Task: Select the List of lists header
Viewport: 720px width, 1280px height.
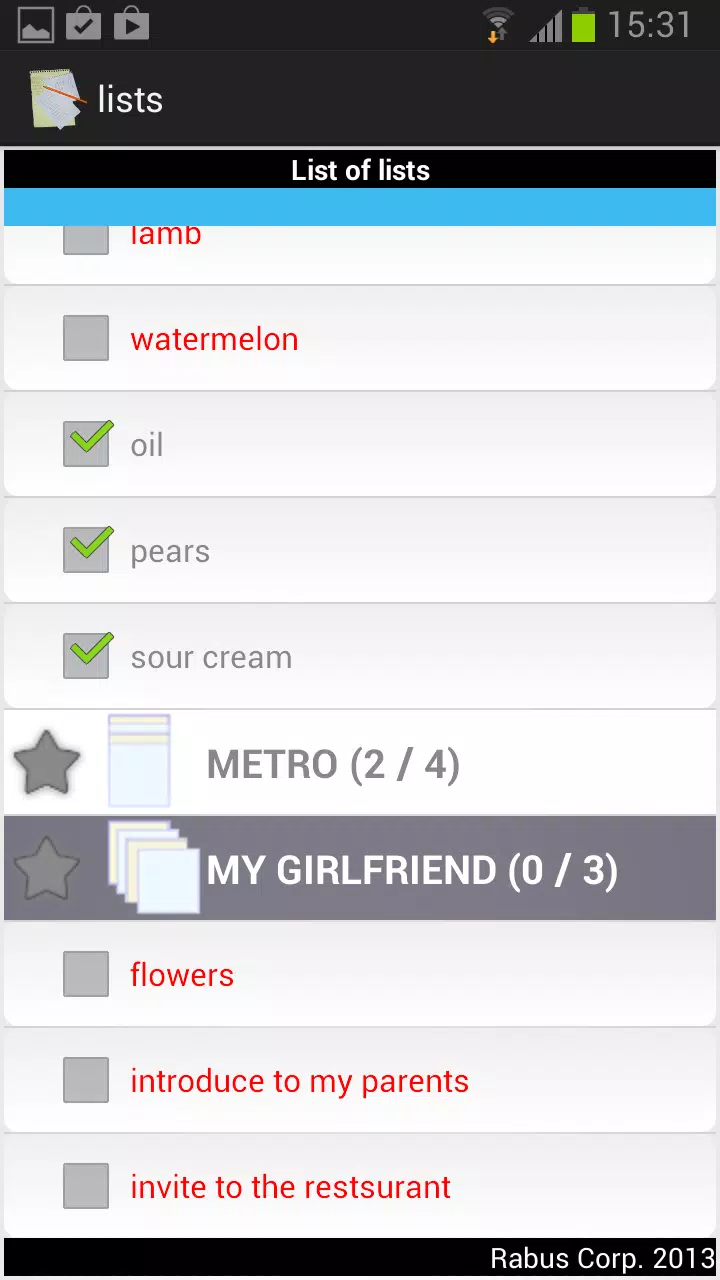Action: (360, 170)
